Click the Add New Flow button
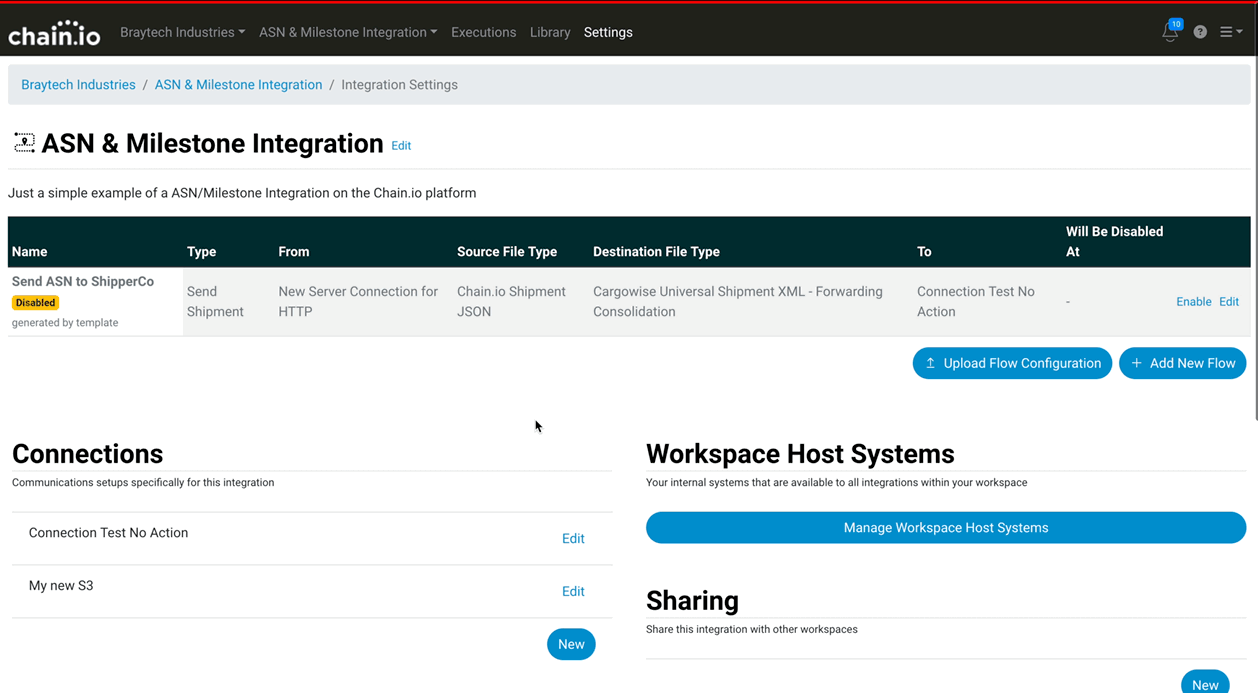The height and width of the screenshot is (693, 1258). (x=1182, y=363)
